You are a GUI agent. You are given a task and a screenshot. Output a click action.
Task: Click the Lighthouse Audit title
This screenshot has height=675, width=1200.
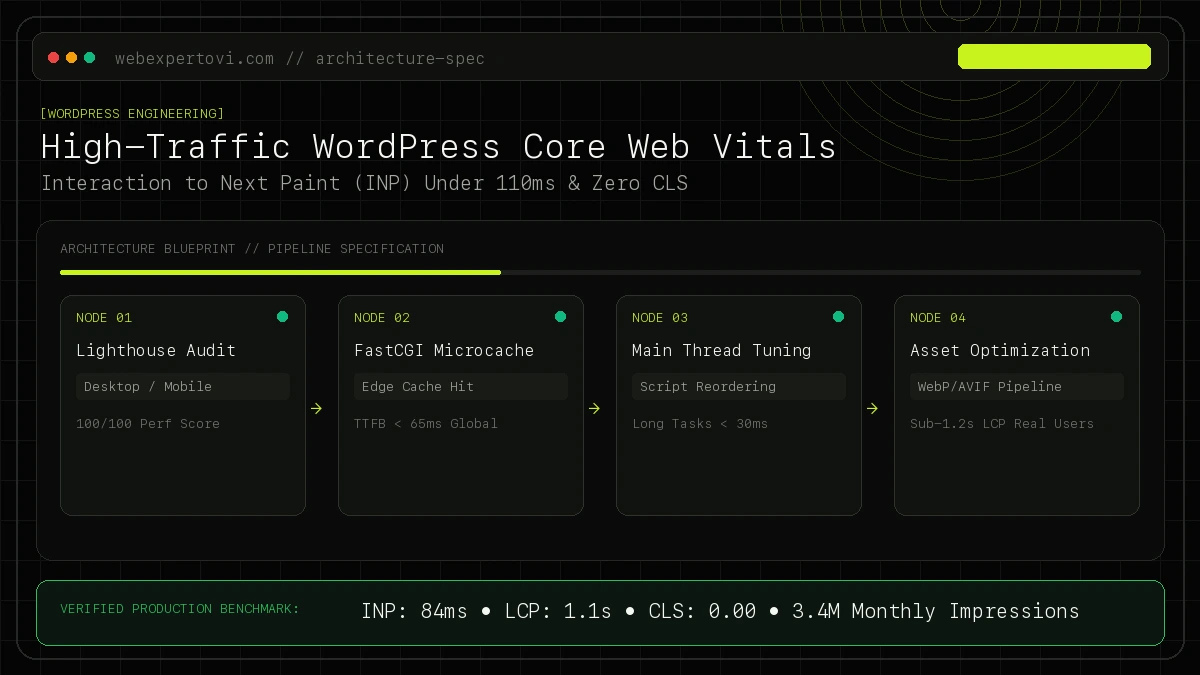tap(156, 350)
